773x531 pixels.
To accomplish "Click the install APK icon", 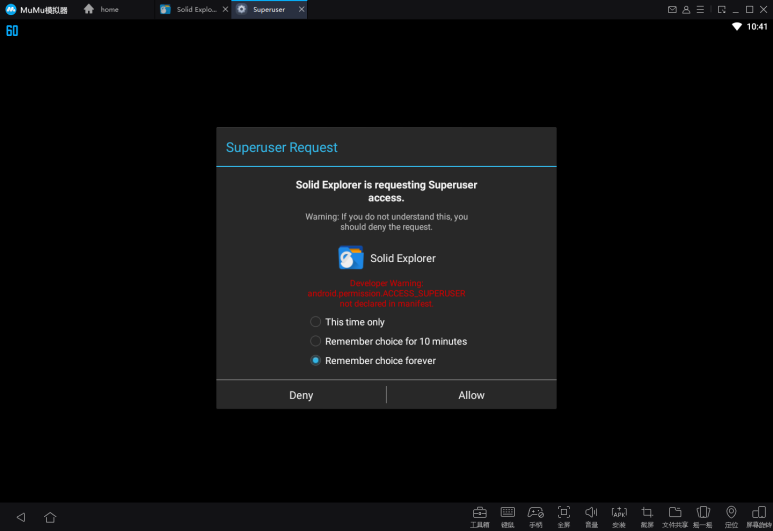I will click(x=619, y=516).
